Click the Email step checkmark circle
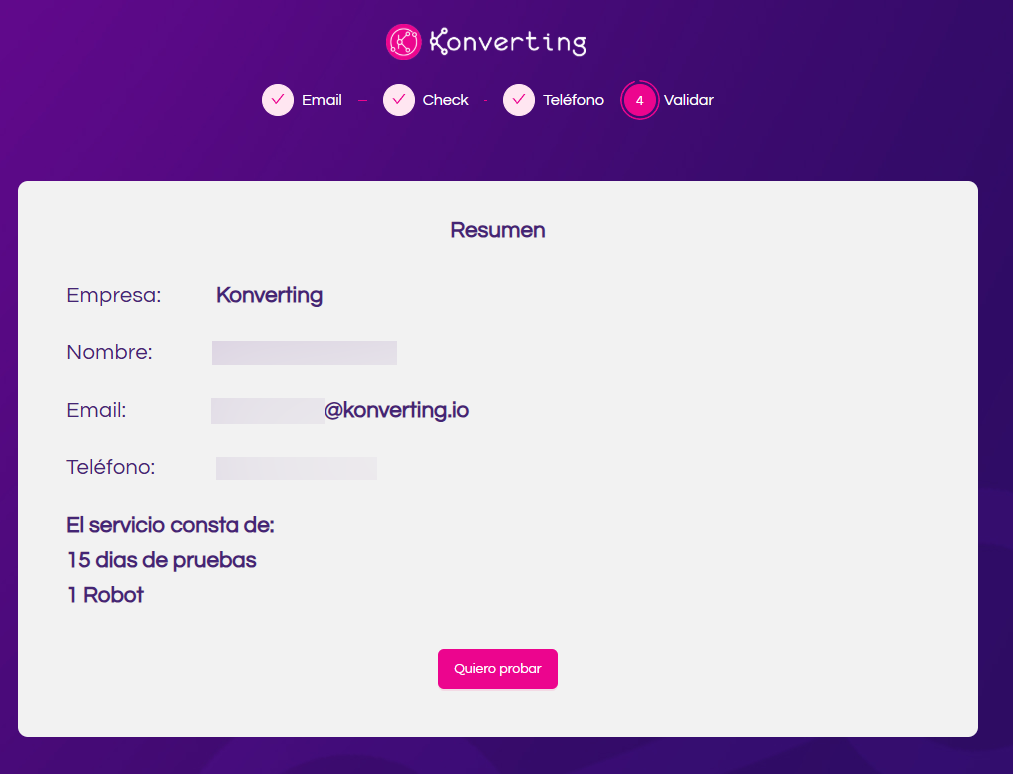 pos(278,100)
